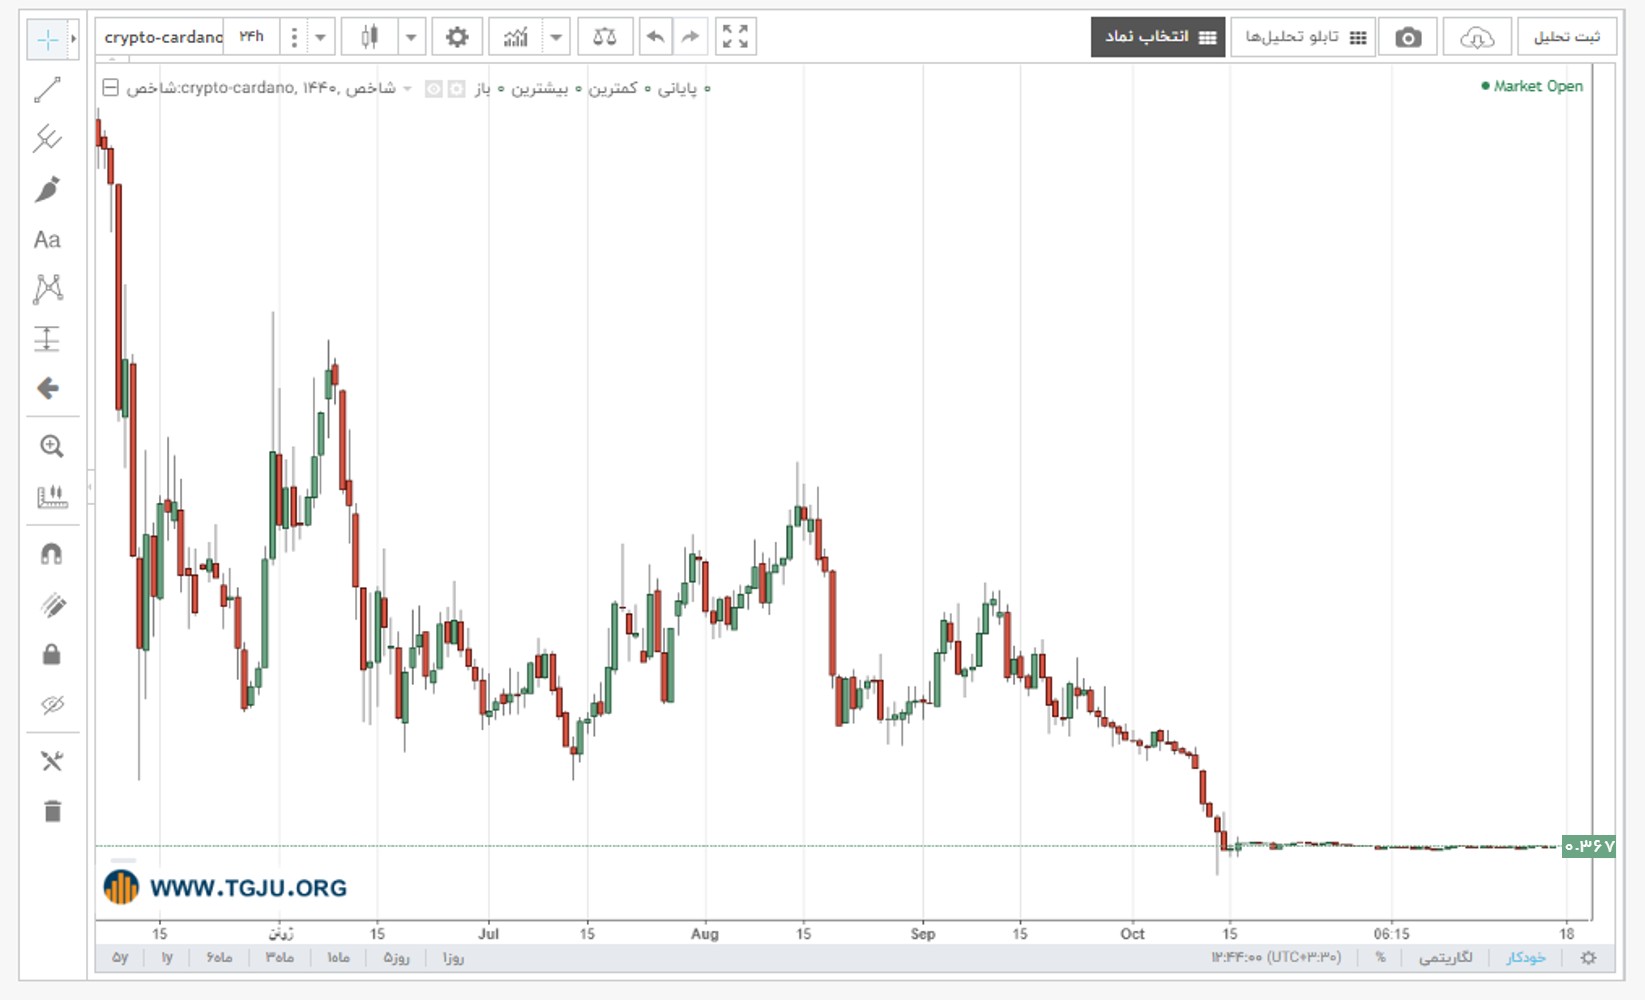
Task: Choose the Aa text annotation tool
Action: (x=47, y=240)
